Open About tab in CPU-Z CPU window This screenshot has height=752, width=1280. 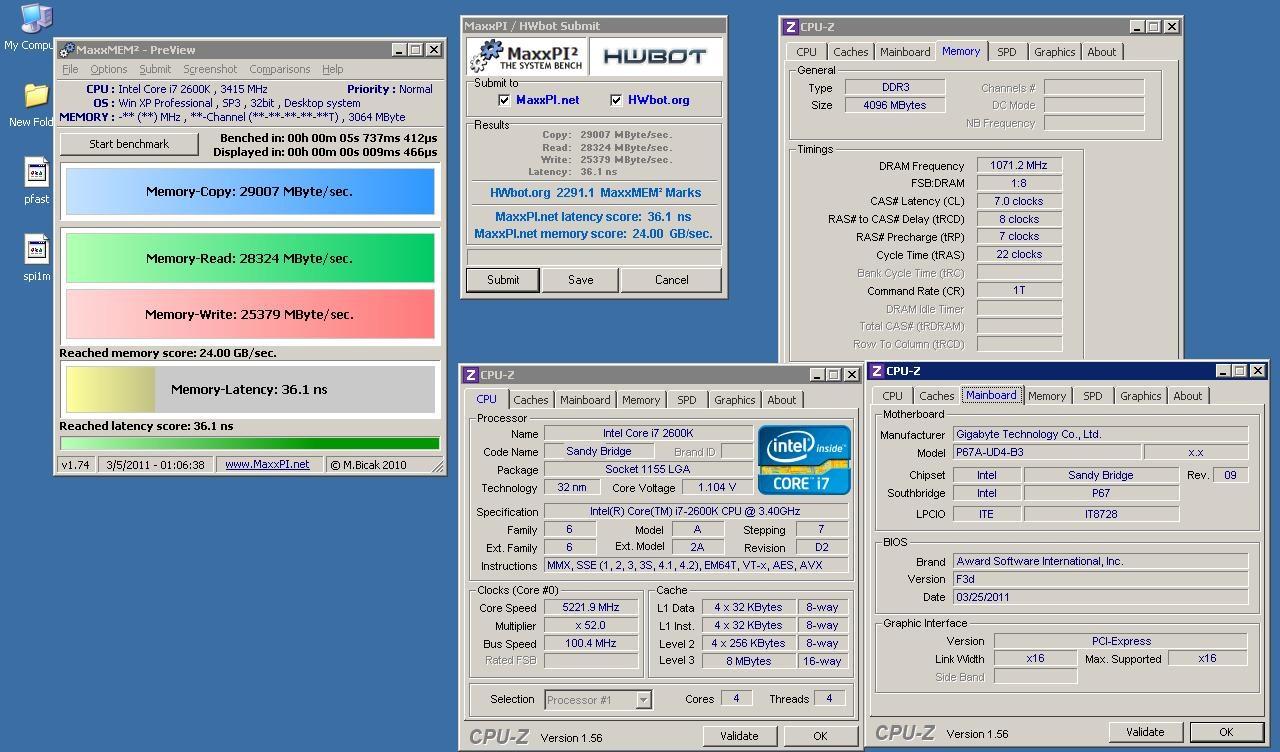tap(782, 400)
